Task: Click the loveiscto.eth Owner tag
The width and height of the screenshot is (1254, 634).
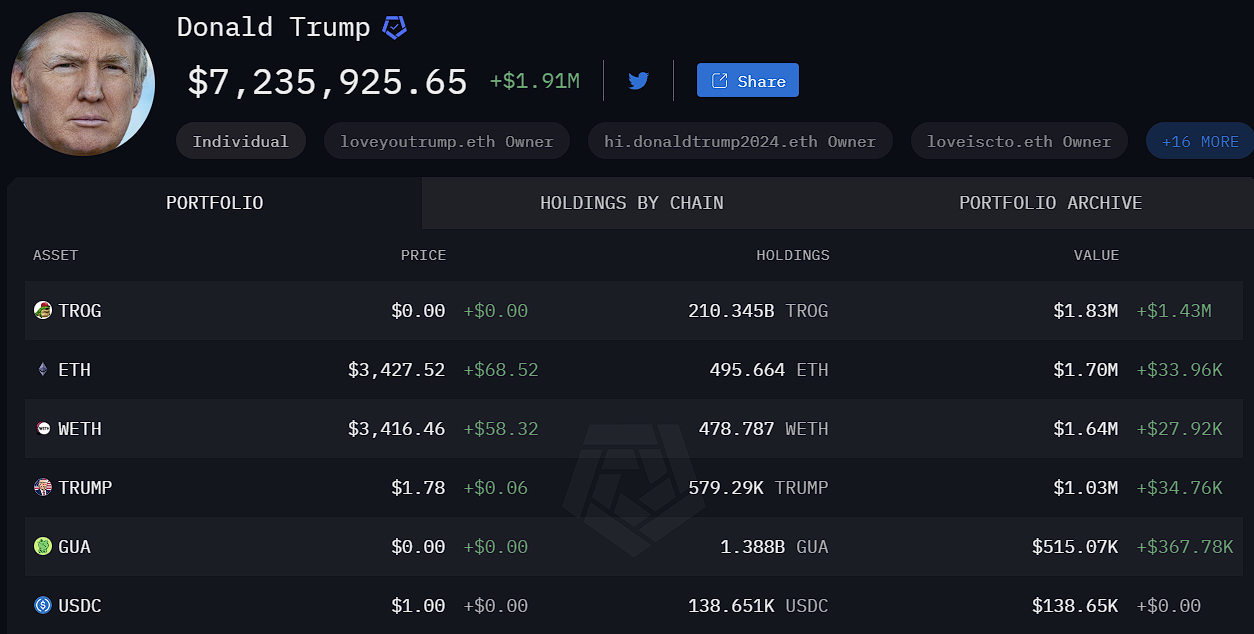Action: [x=1018, y=142]
